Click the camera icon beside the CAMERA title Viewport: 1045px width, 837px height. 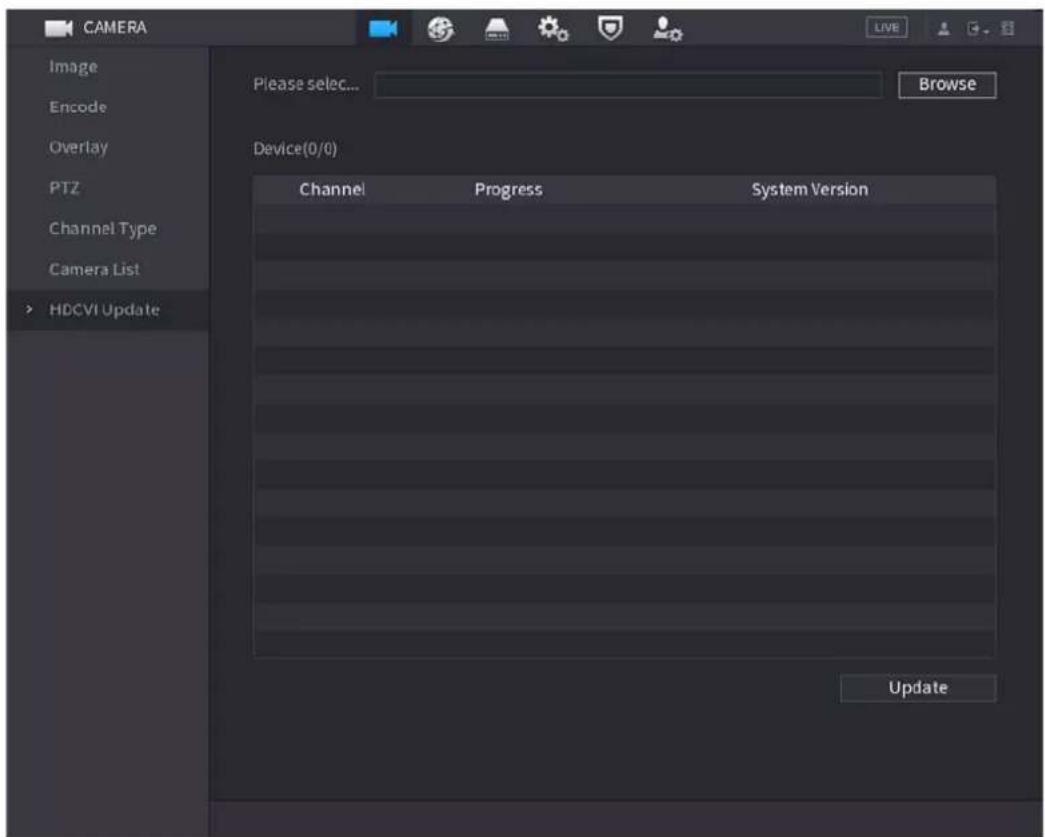59,28
